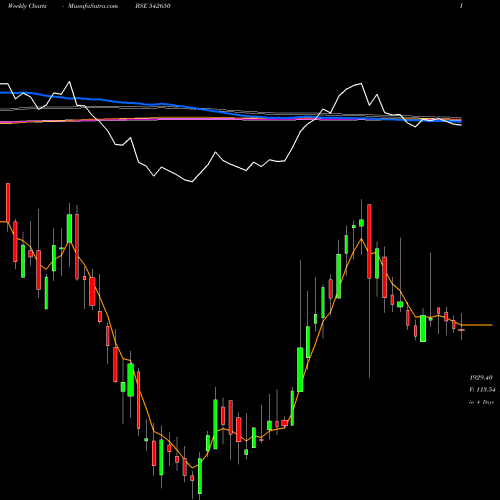
Task: Click the 'in 4 Days' text
Action: click(481, 402)
